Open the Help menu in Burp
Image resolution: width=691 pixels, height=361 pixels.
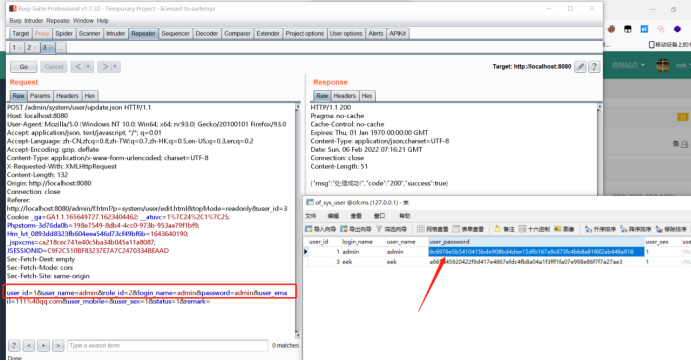pyautogui.click(x=103, y=21)
